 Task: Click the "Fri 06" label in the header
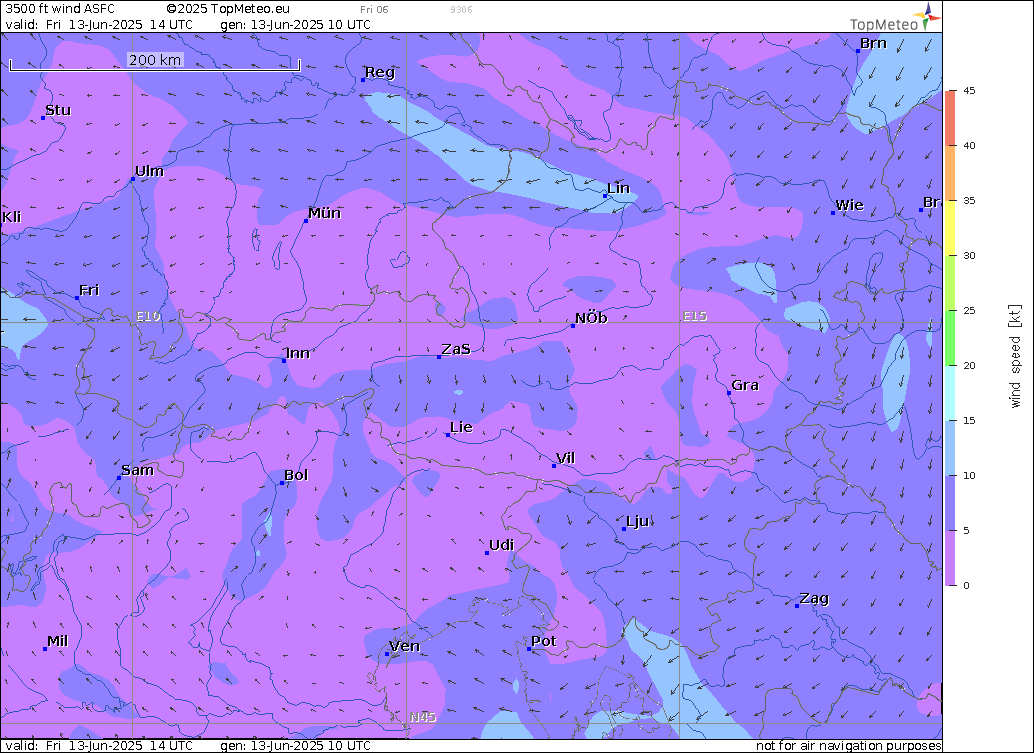pos(375,9)
